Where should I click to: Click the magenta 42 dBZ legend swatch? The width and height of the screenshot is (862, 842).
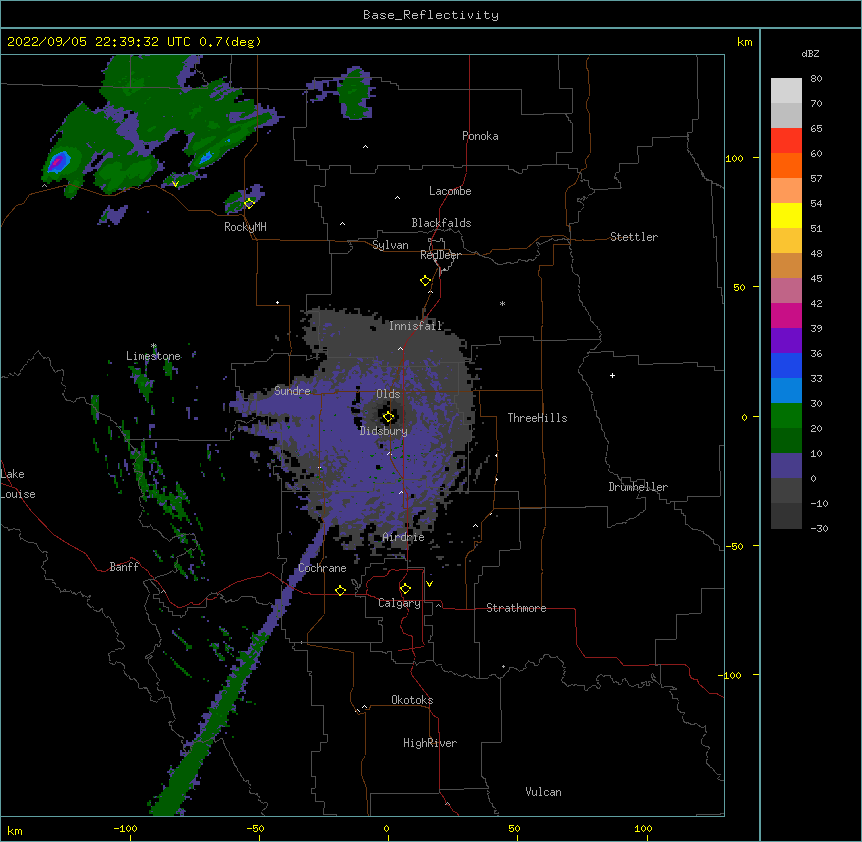pos(786,315)
